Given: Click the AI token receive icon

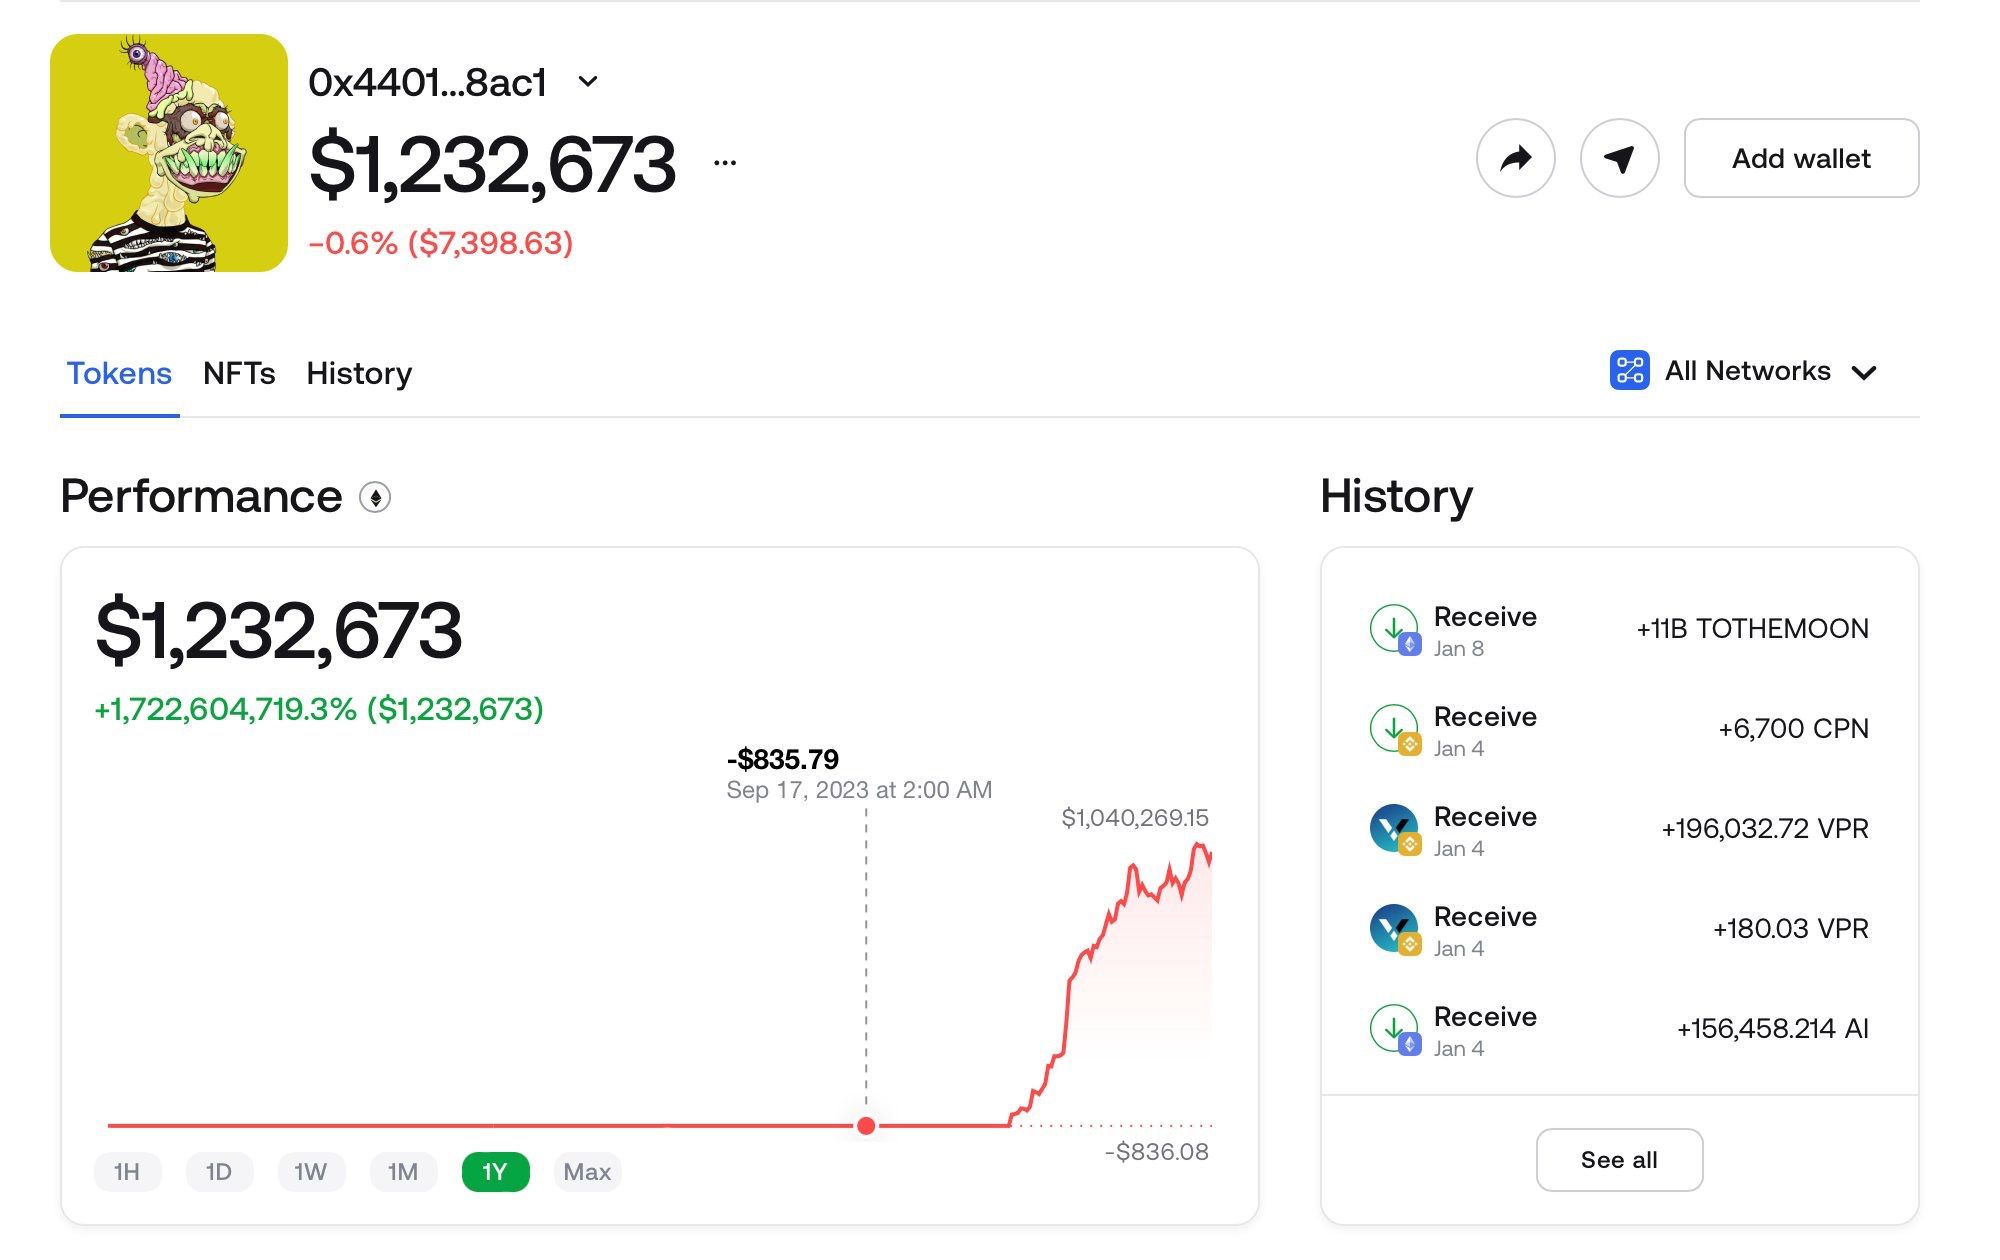Looking at the screenshot, I should (1394, 1029).
